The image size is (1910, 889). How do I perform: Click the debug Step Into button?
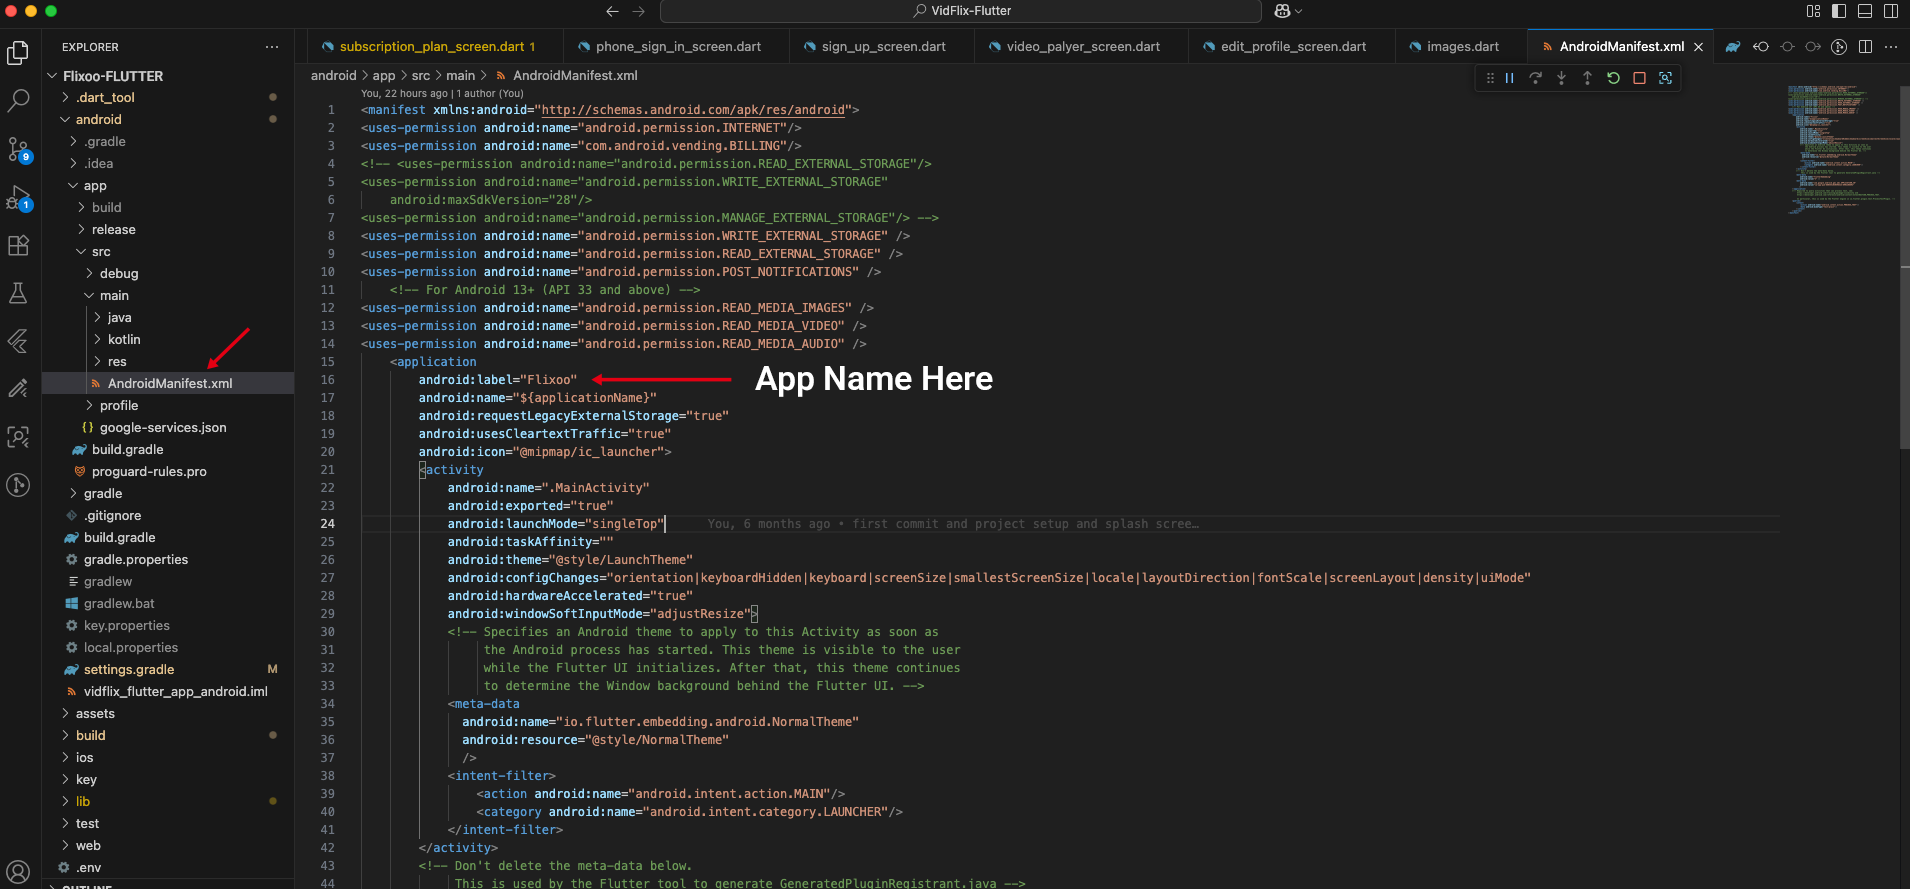click(1562, 78)
